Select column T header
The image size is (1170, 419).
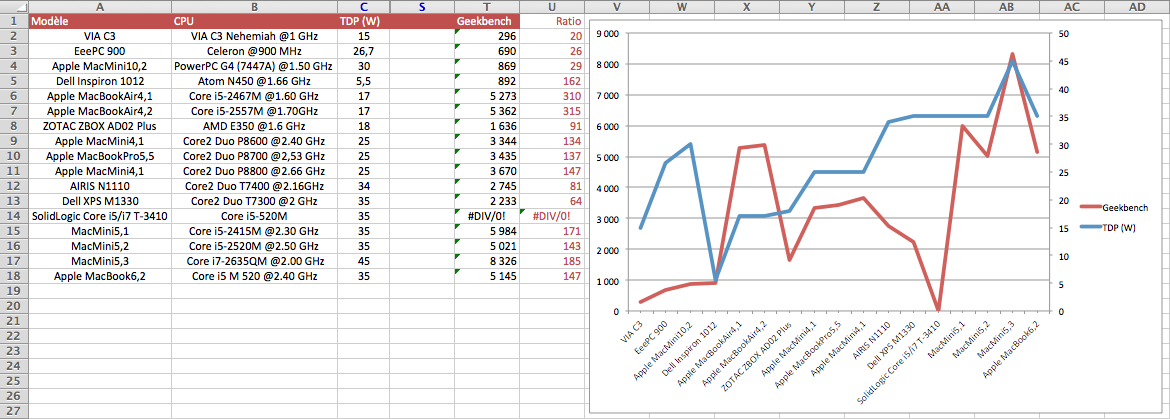(x=487, y=7)
